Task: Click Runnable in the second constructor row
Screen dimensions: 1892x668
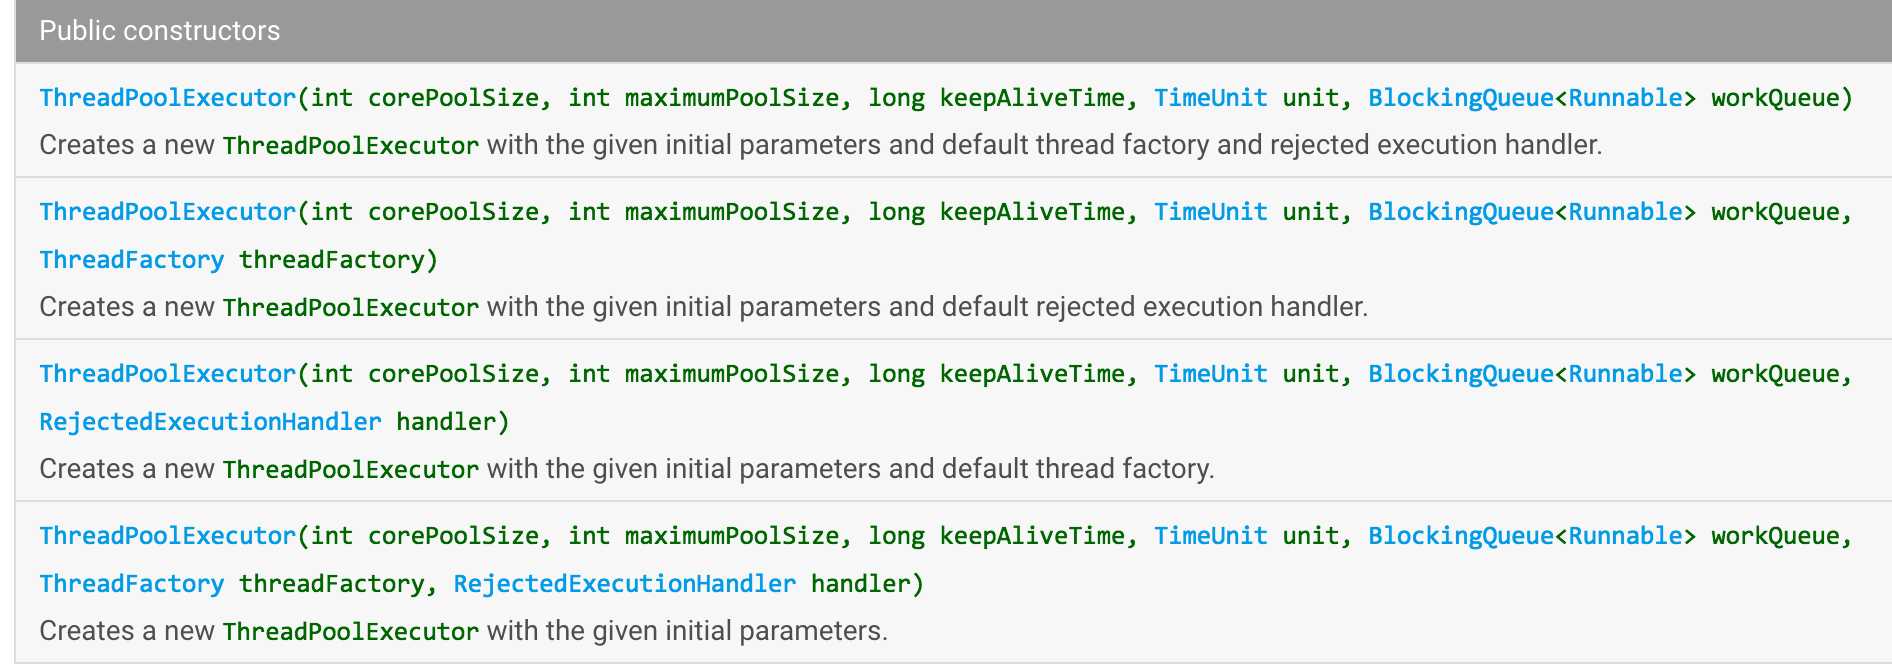Action: (x=1625, y=212)
